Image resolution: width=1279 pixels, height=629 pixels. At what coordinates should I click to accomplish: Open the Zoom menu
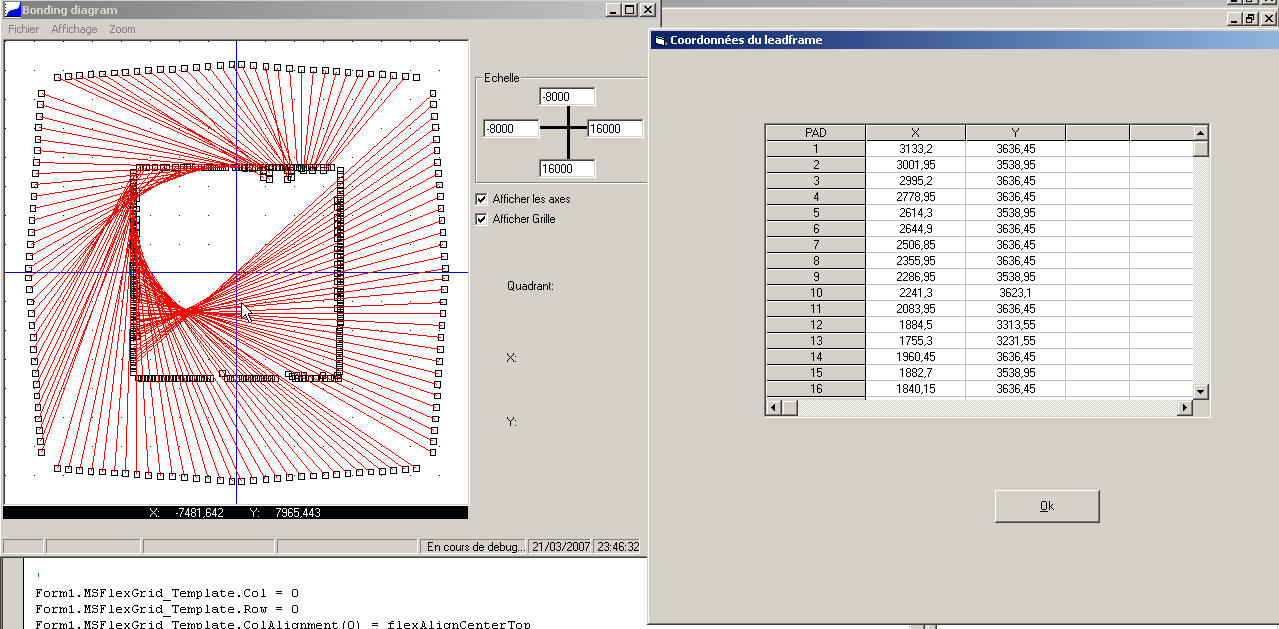(x=122, y=30)
